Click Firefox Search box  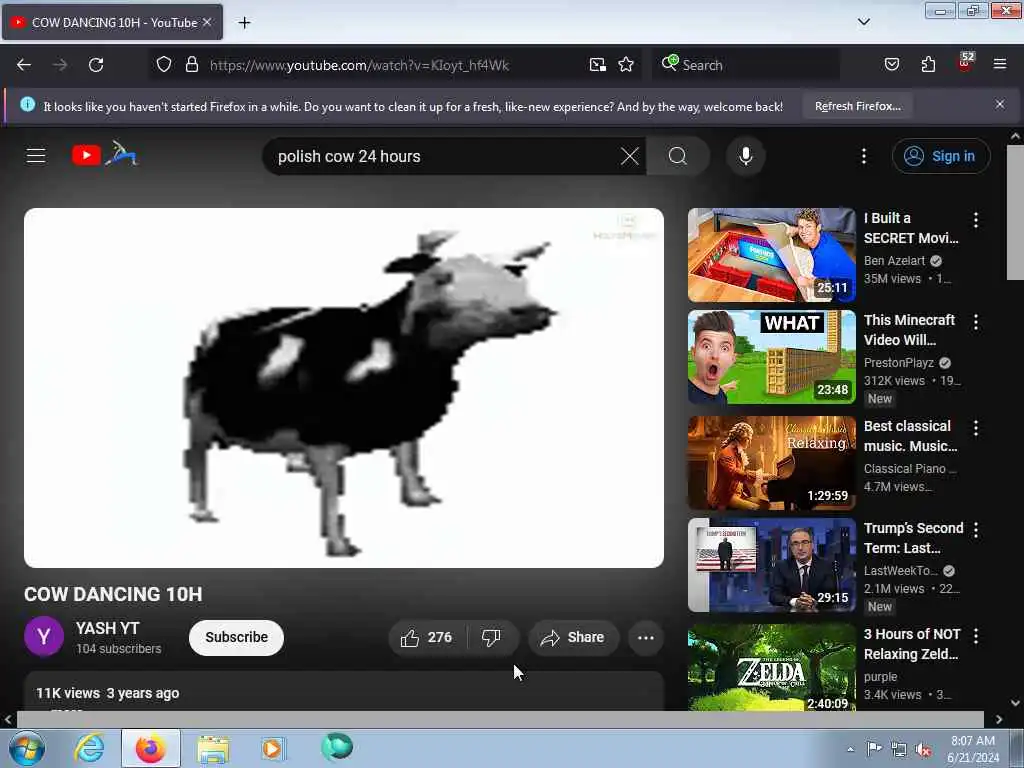click(x=746, y=65)
